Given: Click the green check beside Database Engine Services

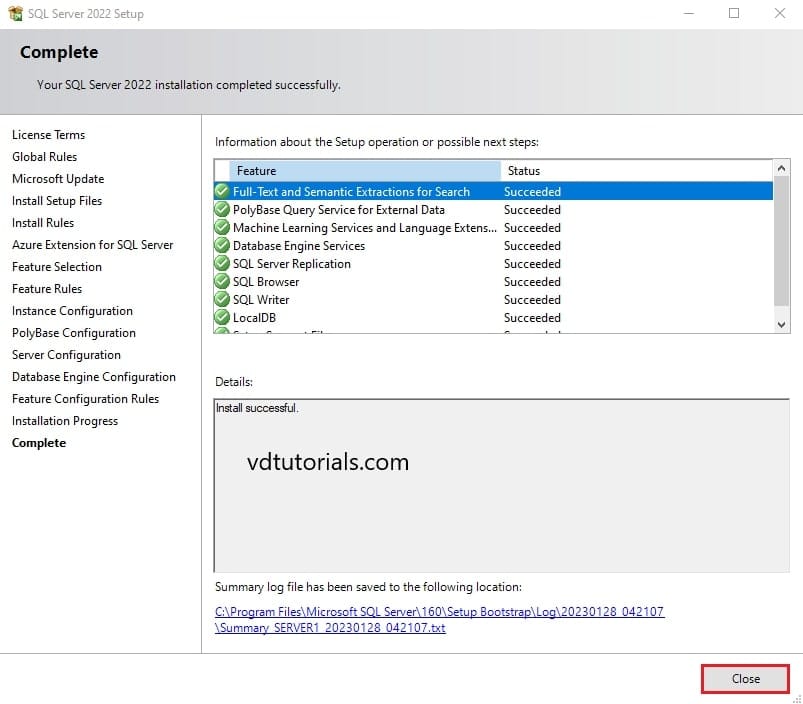Looking at the screenshot, I should point(222,245).
